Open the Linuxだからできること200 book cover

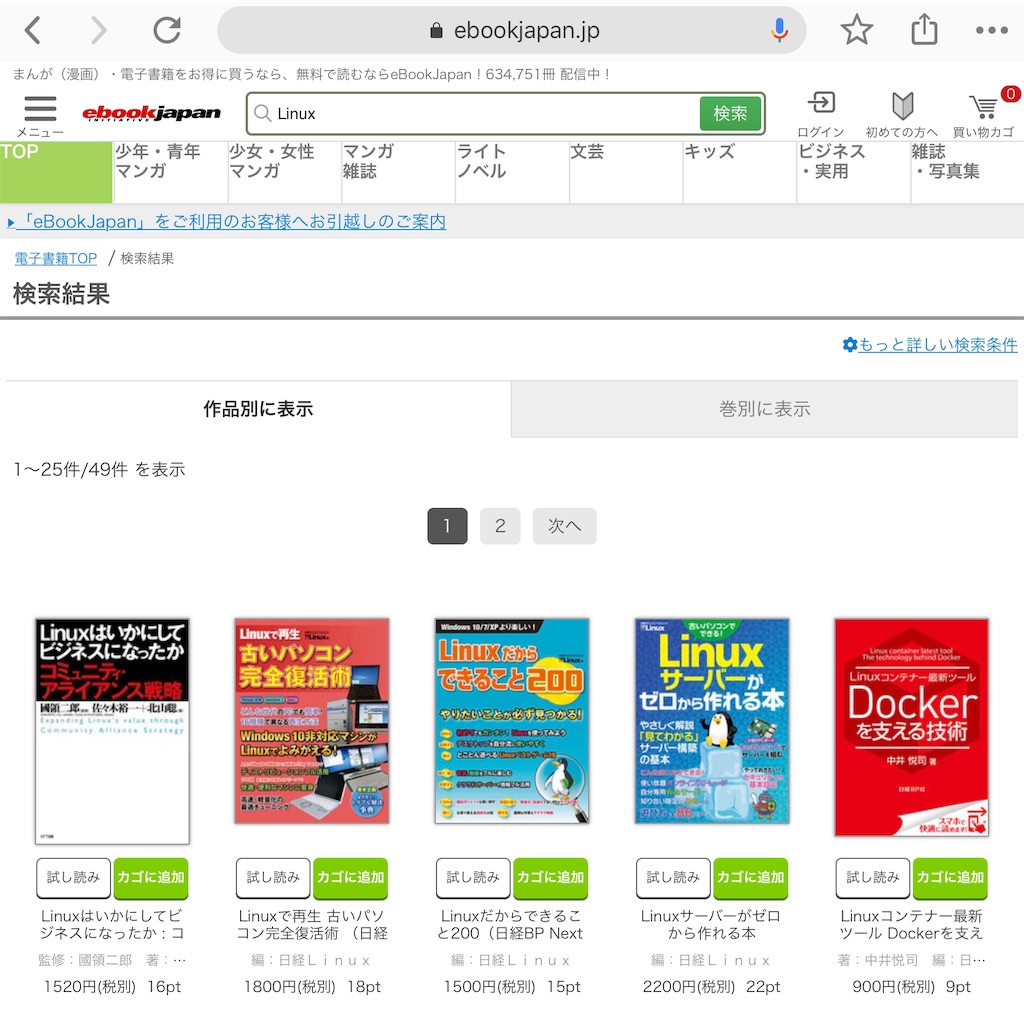tap(512, 721)
